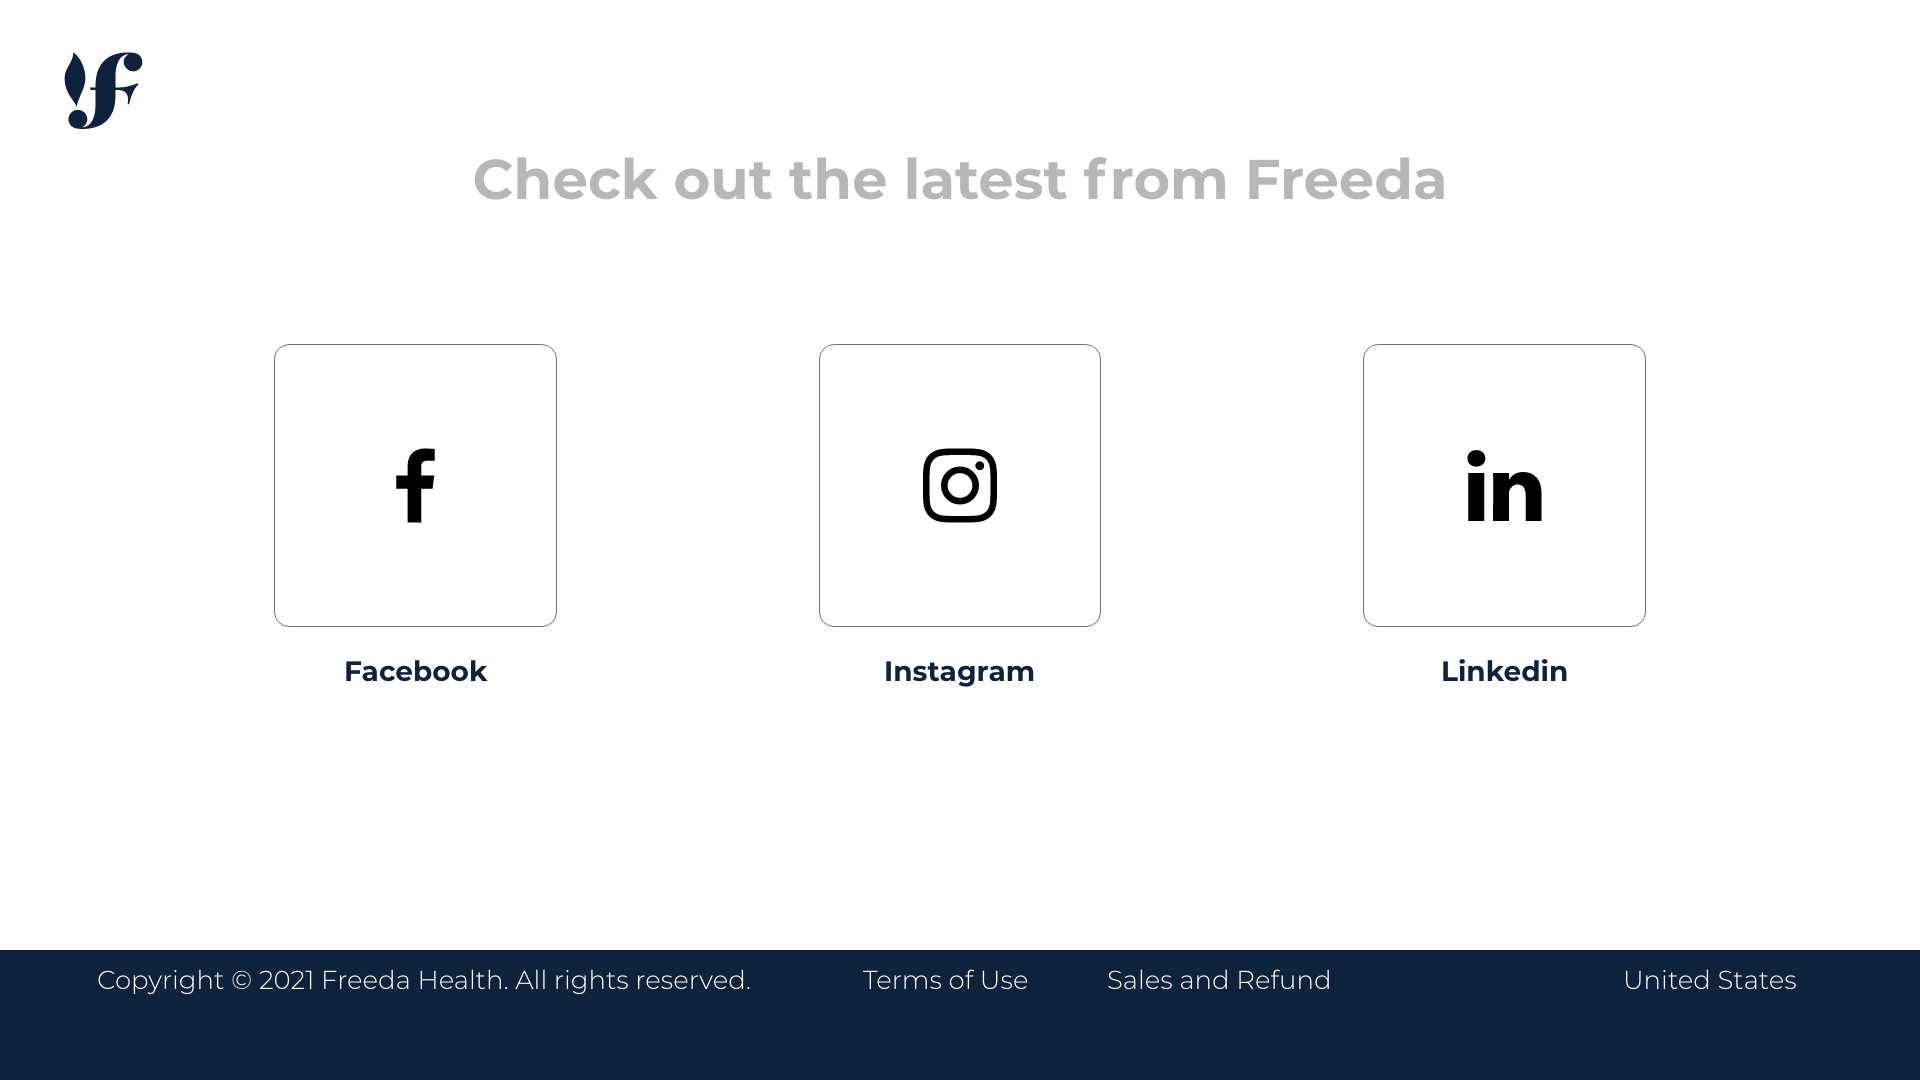Click the word Freeda in the heading

tap(1345, 180)
